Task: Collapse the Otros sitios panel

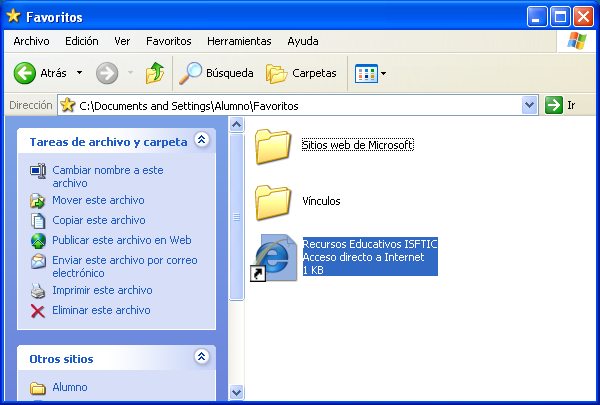Action: click(202, 357)
